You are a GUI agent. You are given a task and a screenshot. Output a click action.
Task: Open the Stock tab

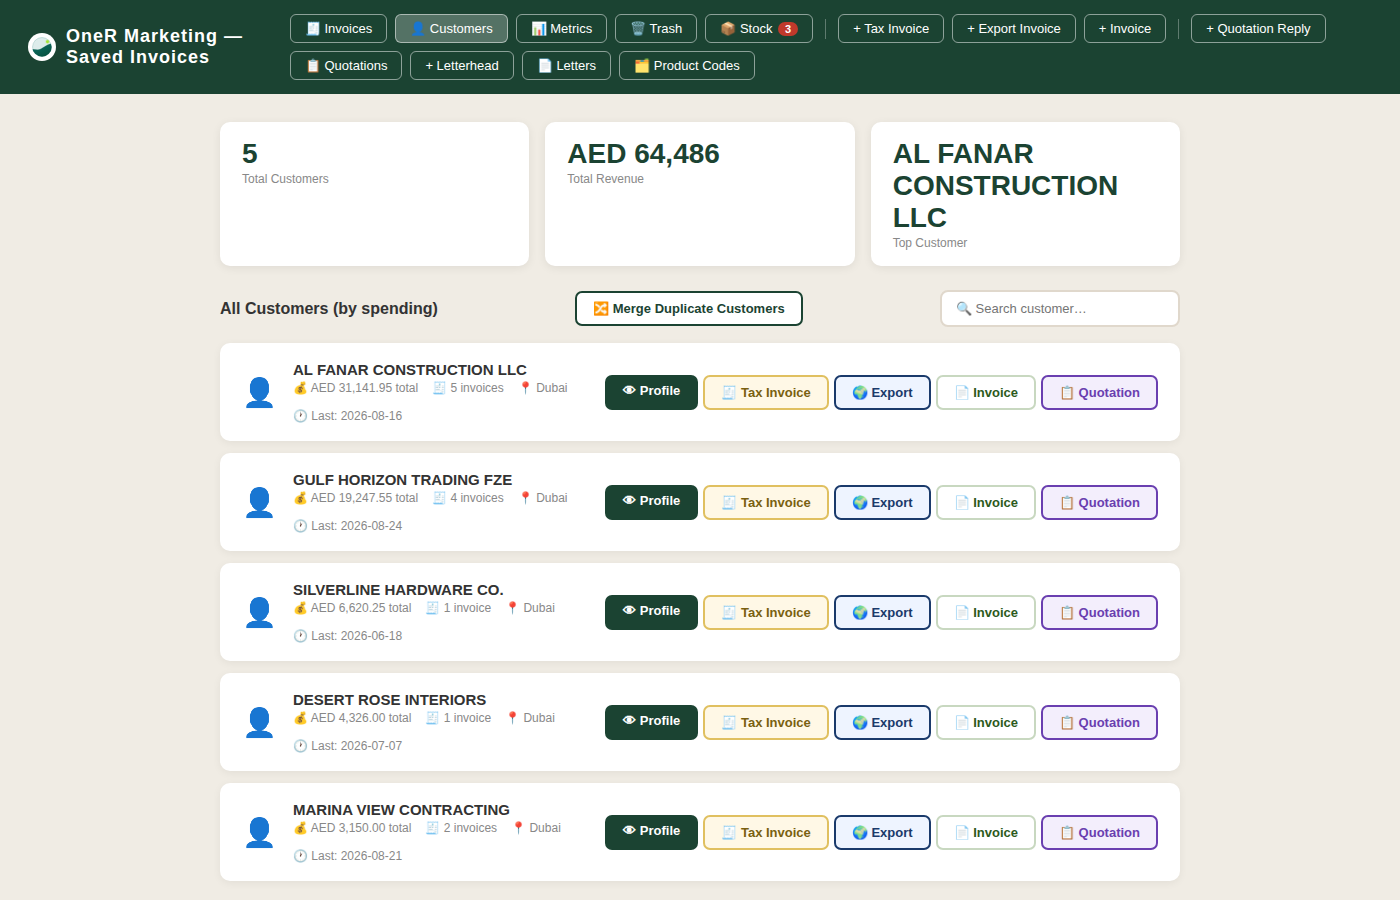pos(759,29)
